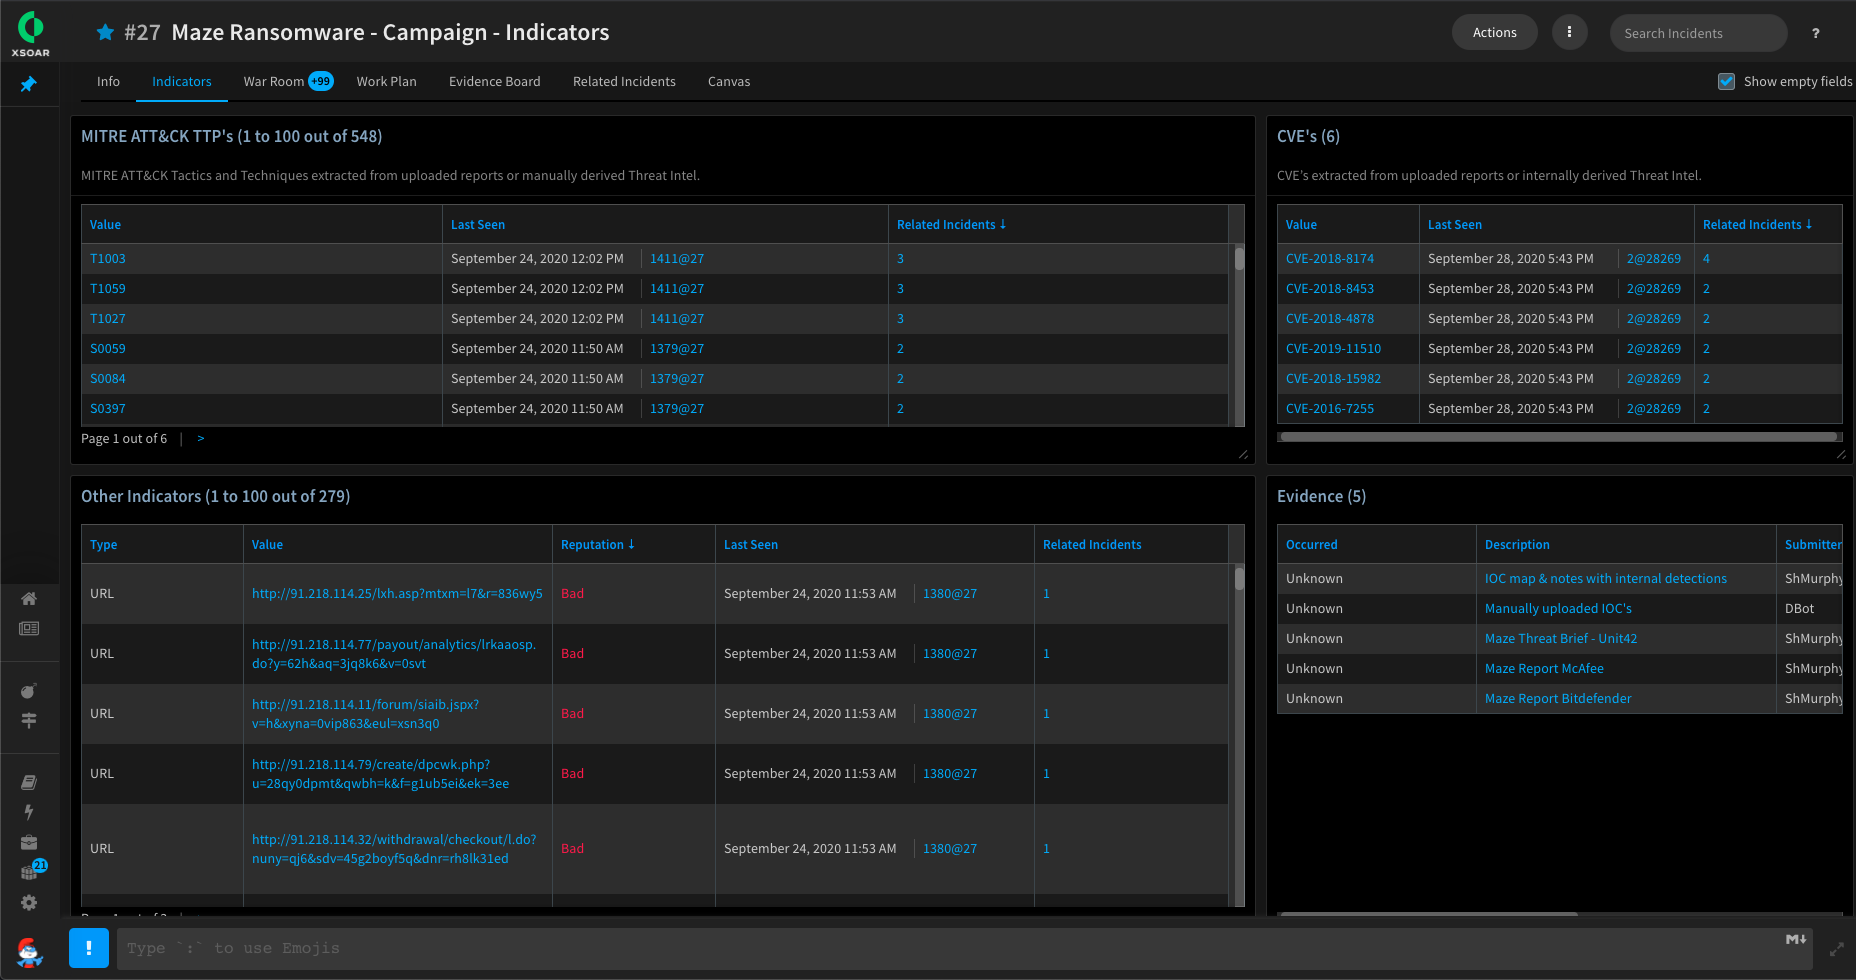Uncheck the Show empty fields checkbox
1856x980 pixels.
[x=1726, y=82]
